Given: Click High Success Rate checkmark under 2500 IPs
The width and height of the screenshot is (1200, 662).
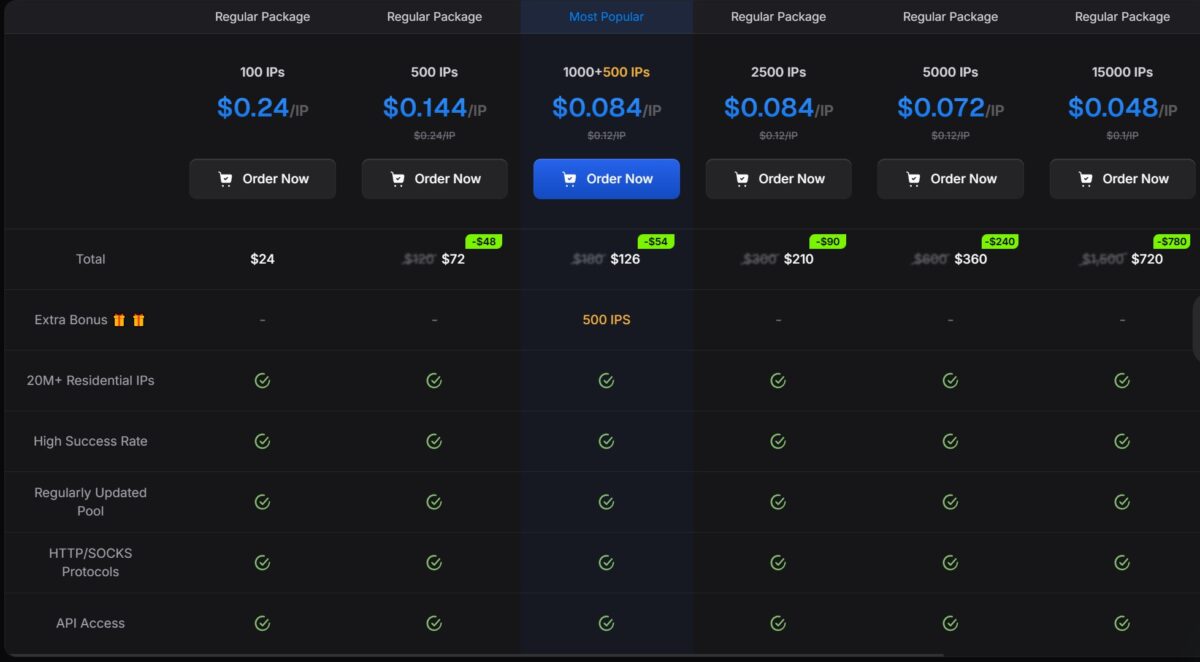Looking at the screenshot, I should point(778,441).
